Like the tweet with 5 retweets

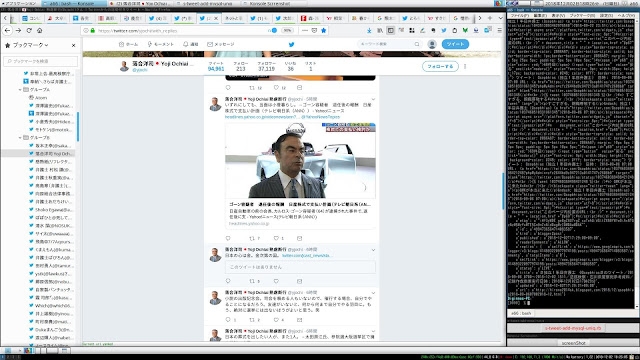276,281
